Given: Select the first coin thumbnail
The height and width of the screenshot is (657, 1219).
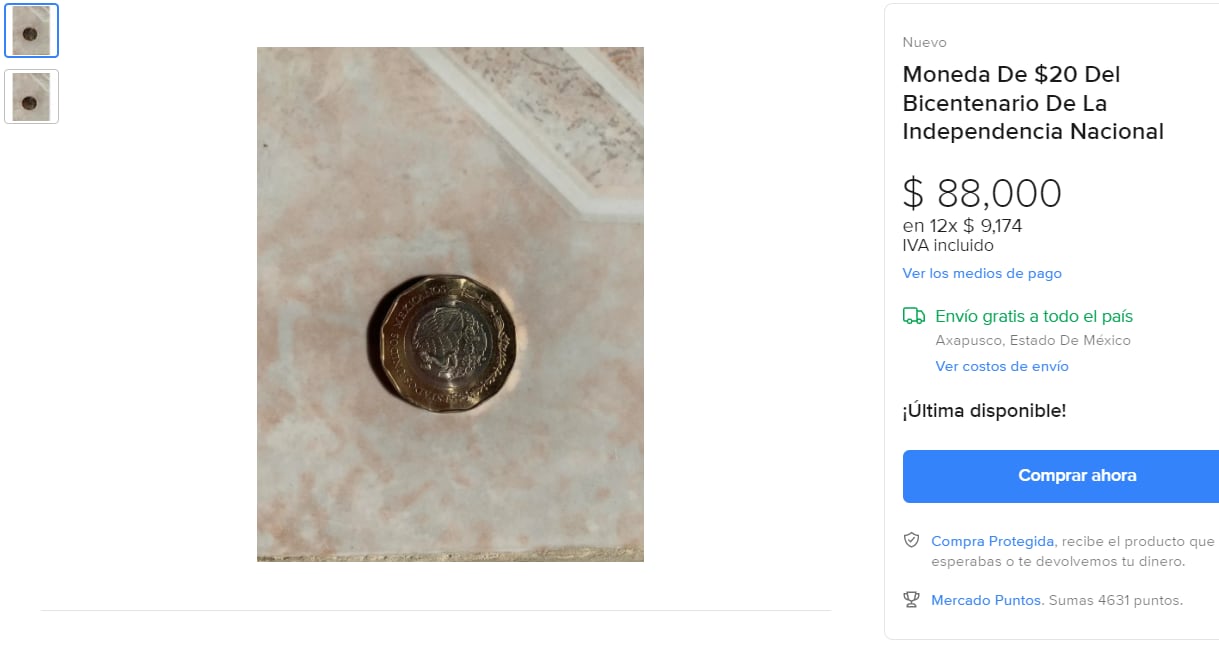Looking at the screenshot, I should 31,31.
